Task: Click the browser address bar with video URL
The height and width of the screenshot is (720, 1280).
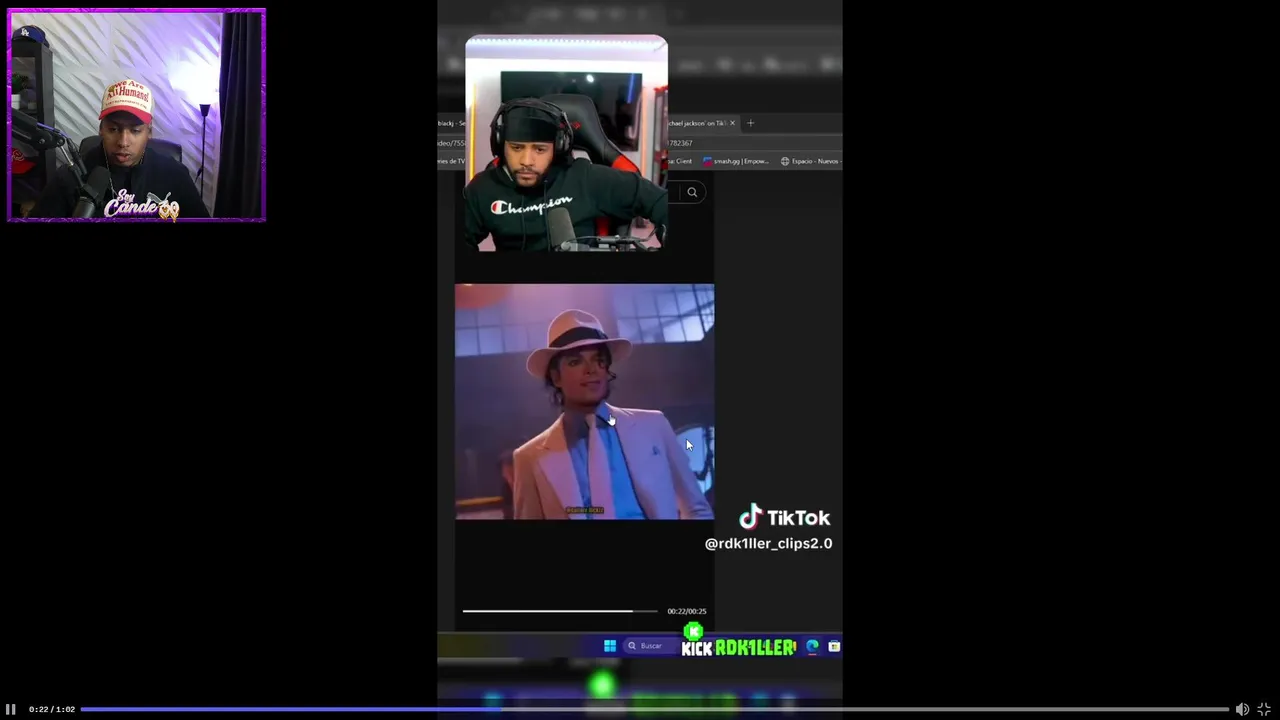Action: click(640, 143)
